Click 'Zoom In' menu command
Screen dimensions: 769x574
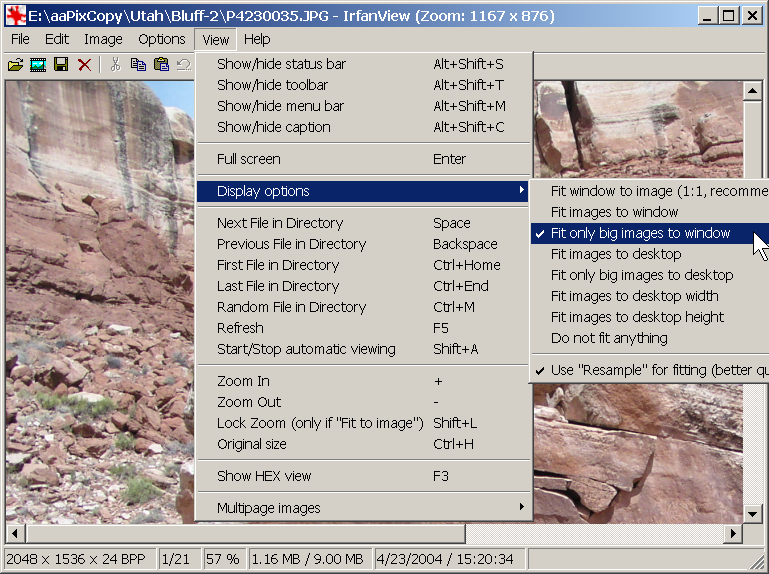(x=243, y=381)
